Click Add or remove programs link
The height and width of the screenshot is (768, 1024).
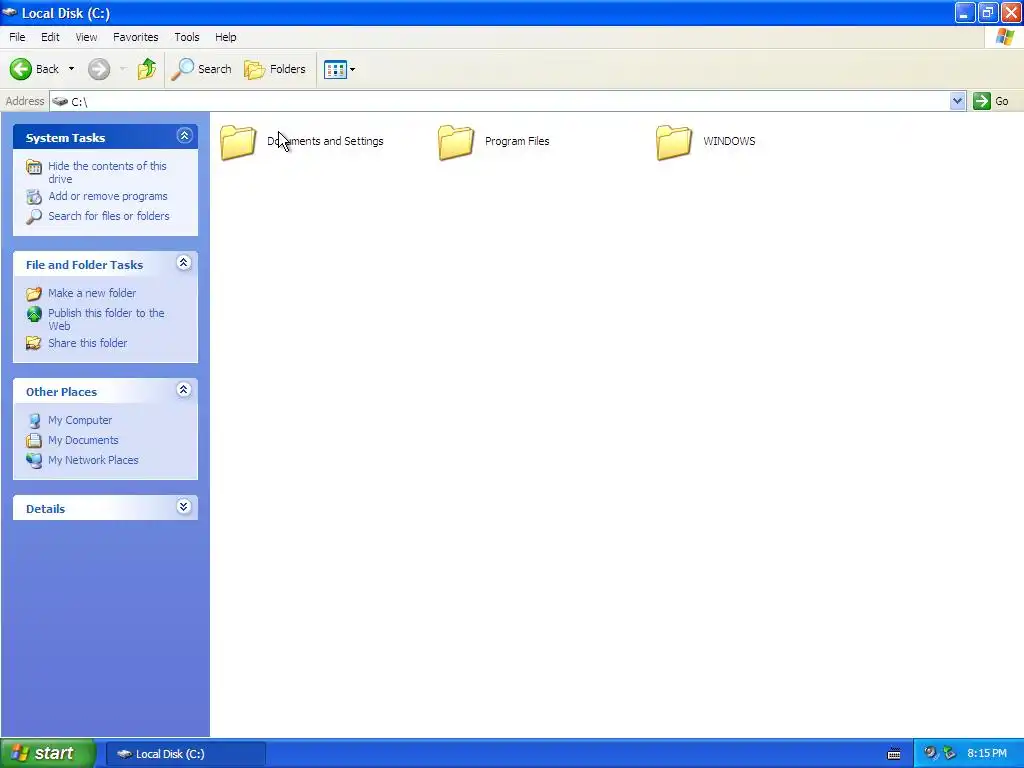coord(108,196)
